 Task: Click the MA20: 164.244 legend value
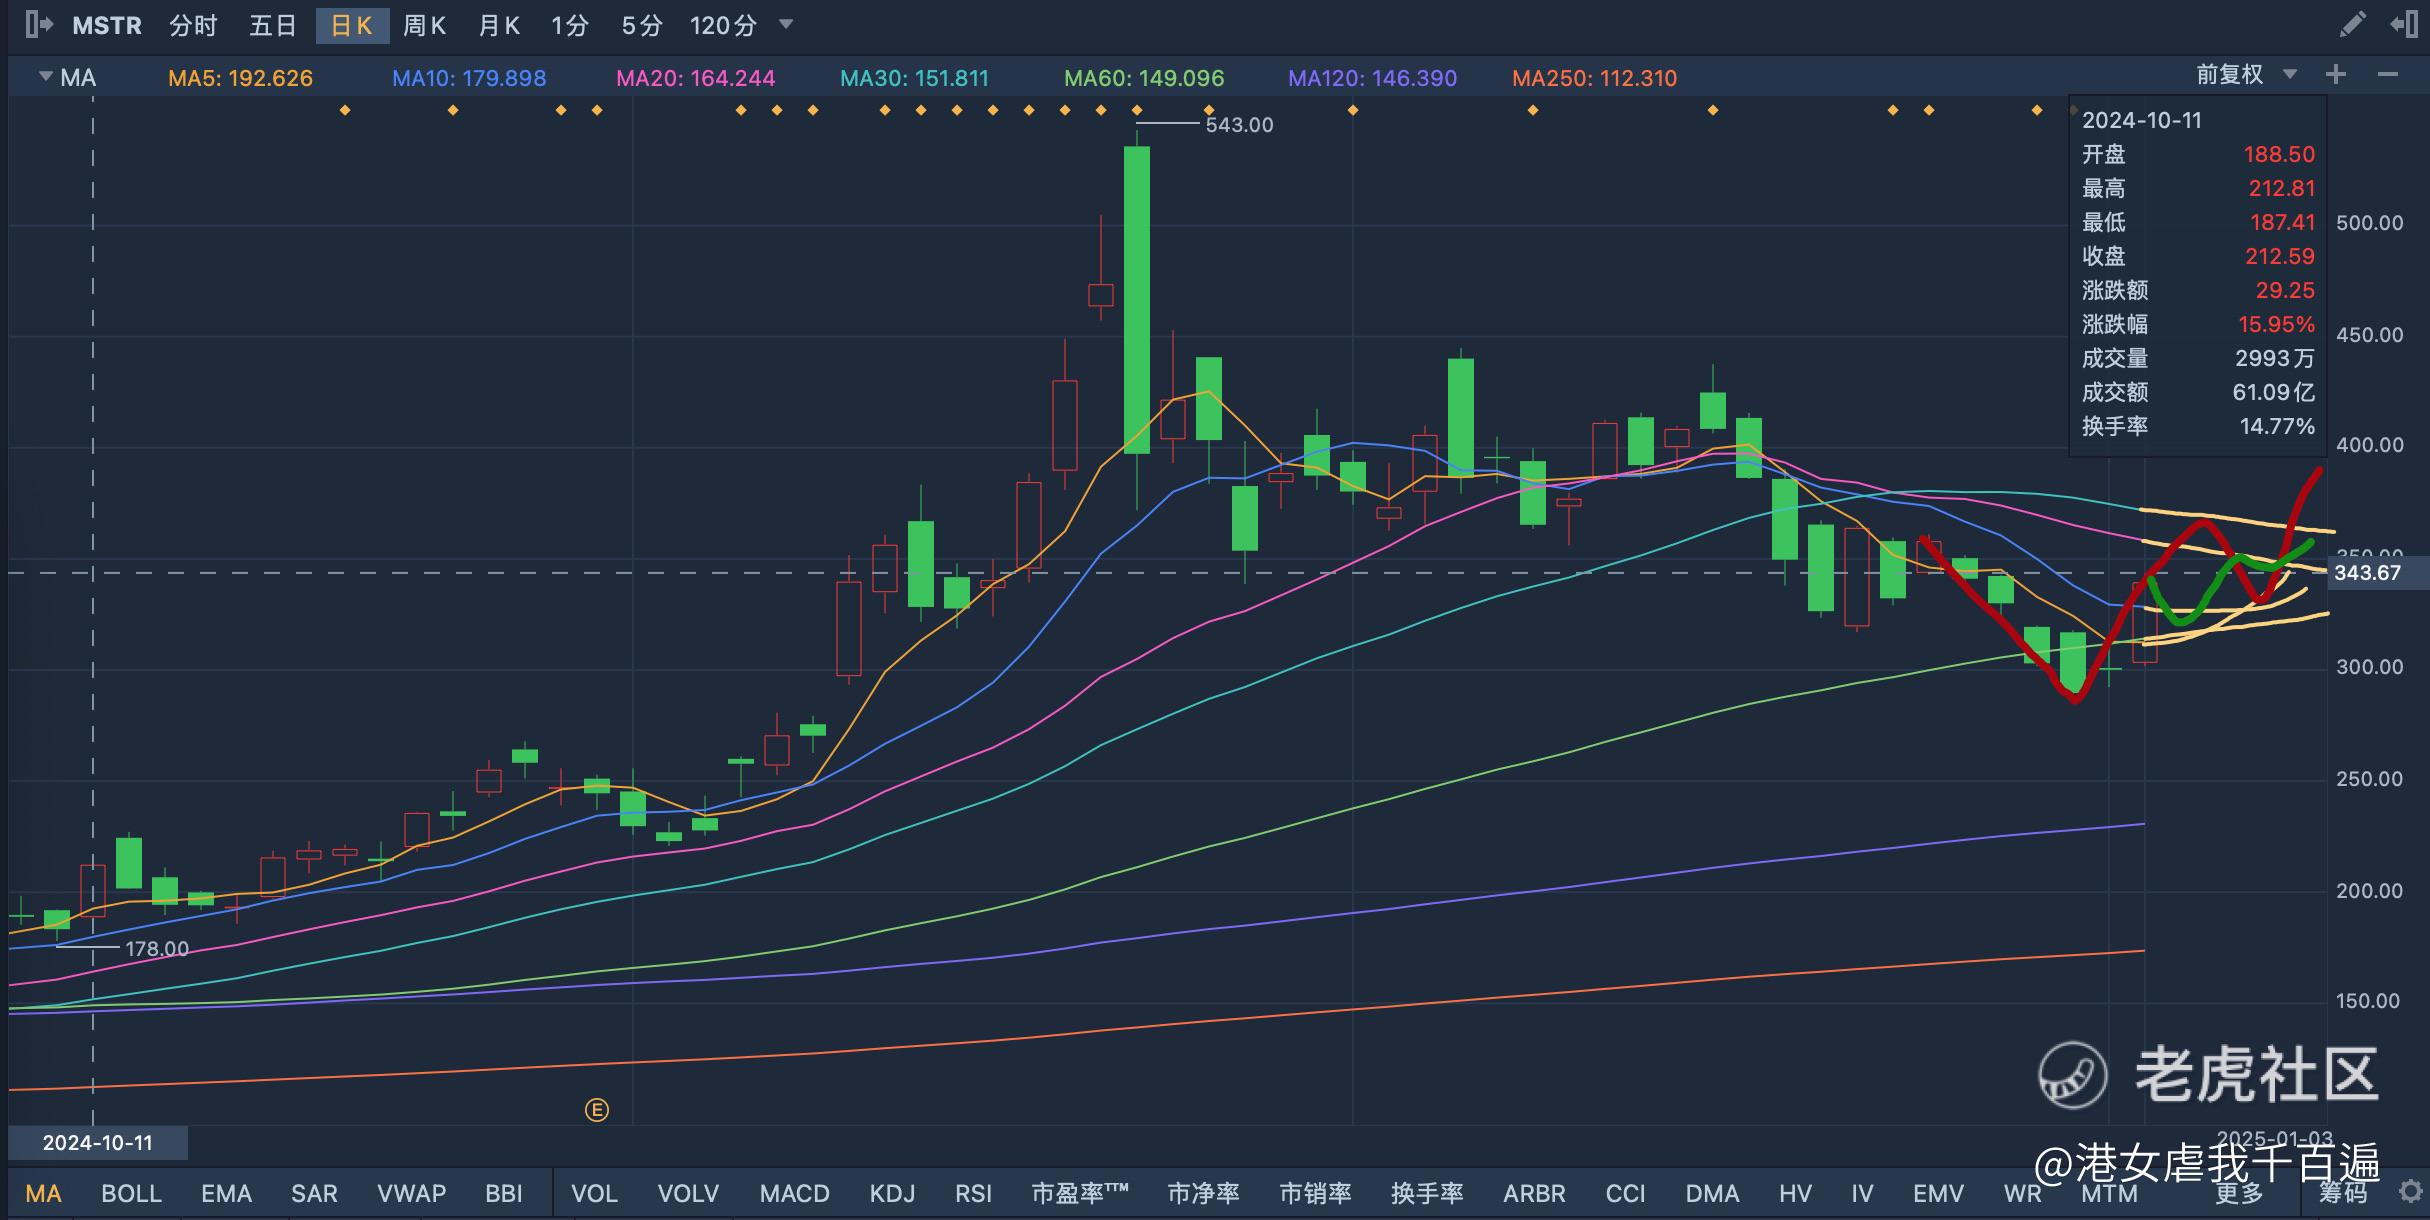[695, 78]
